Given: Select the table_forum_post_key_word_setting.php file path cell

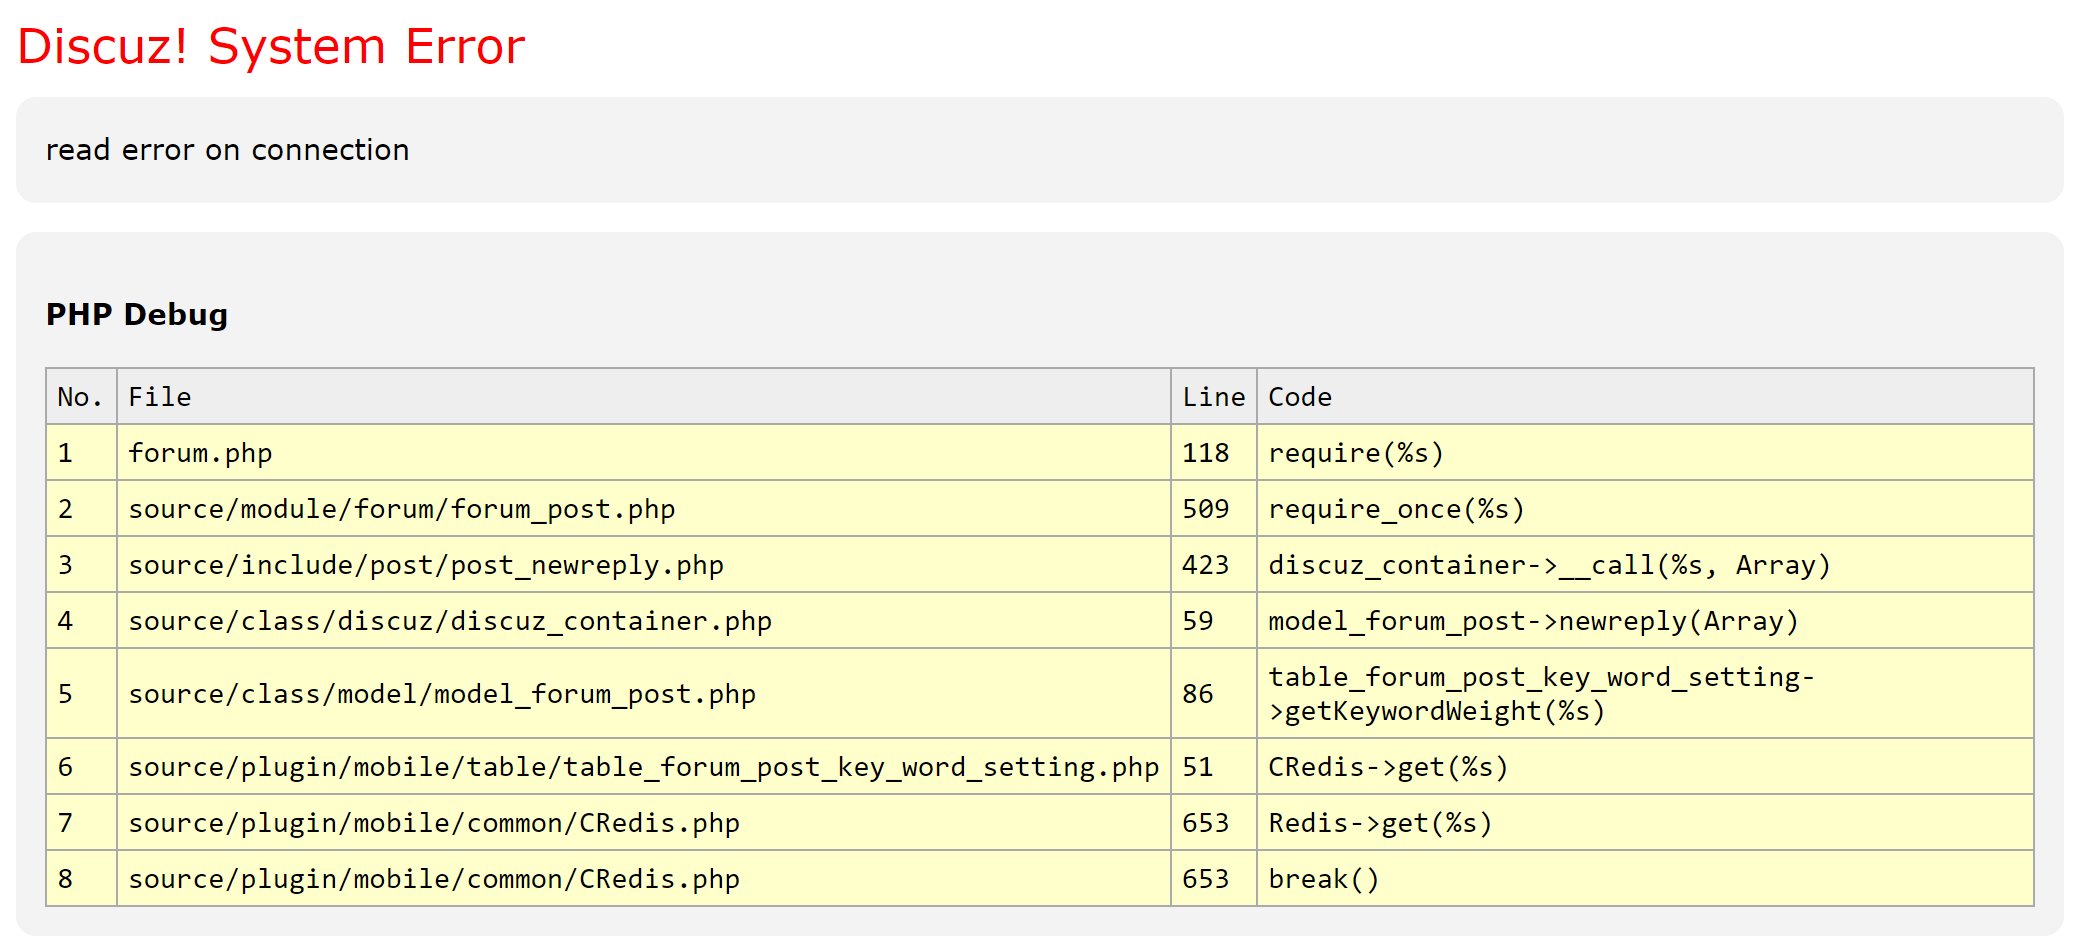Looking at the screenshot, I should [x=643, y=767].
